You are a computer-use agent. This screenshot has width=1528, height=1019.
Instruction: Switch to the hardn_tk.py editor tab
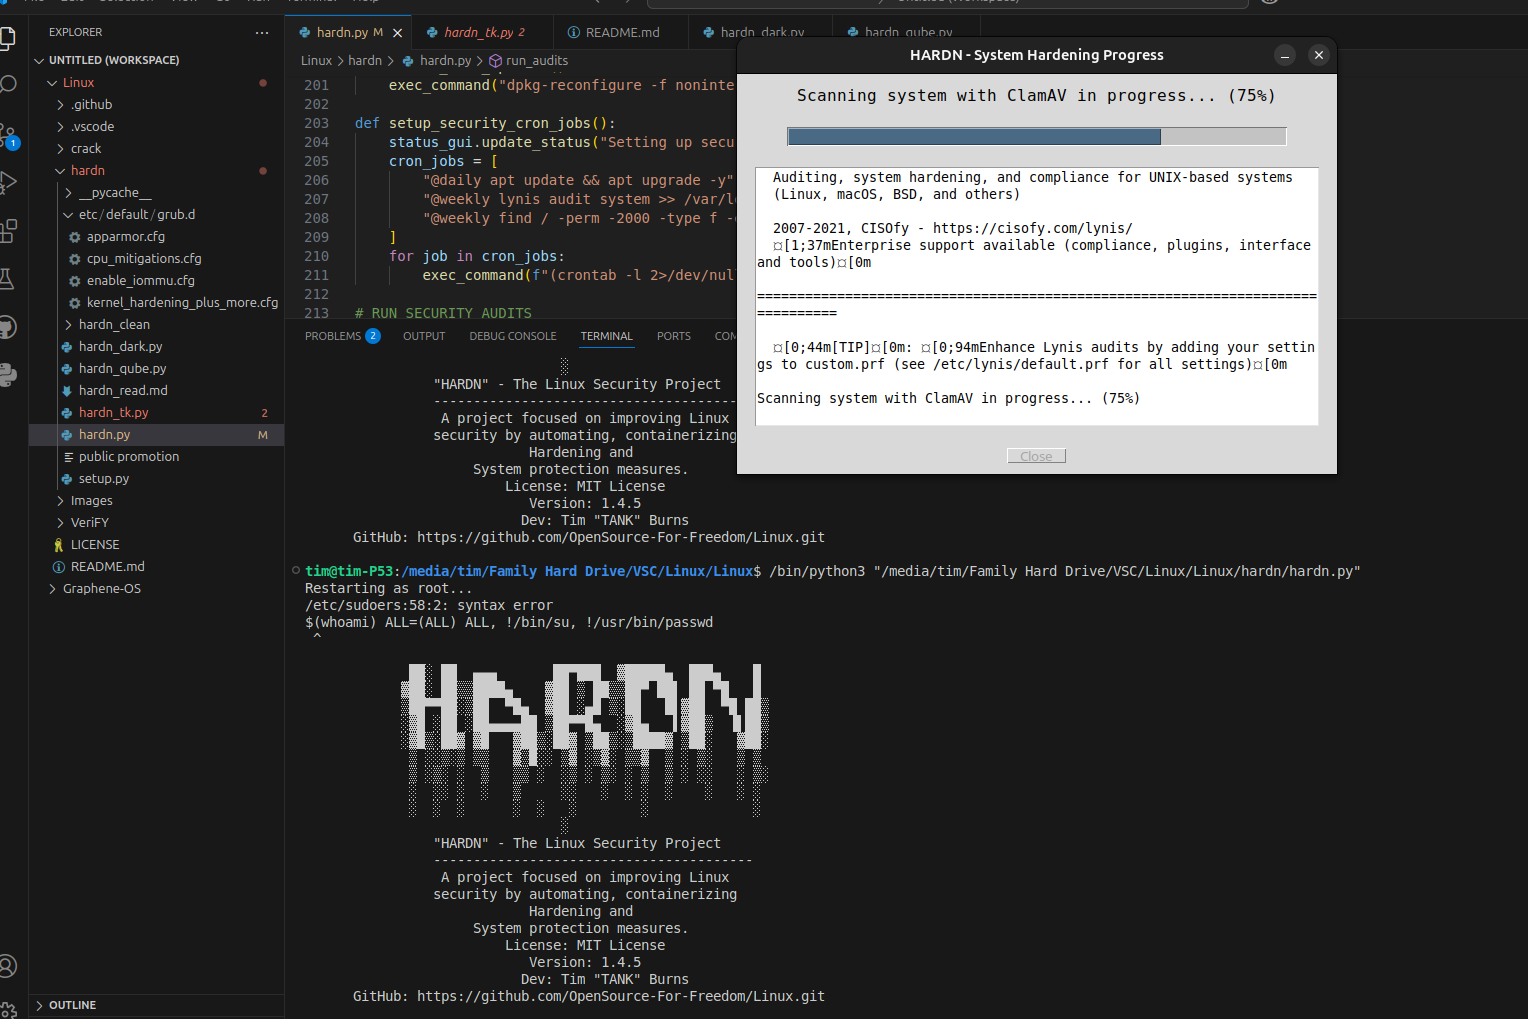482,31
